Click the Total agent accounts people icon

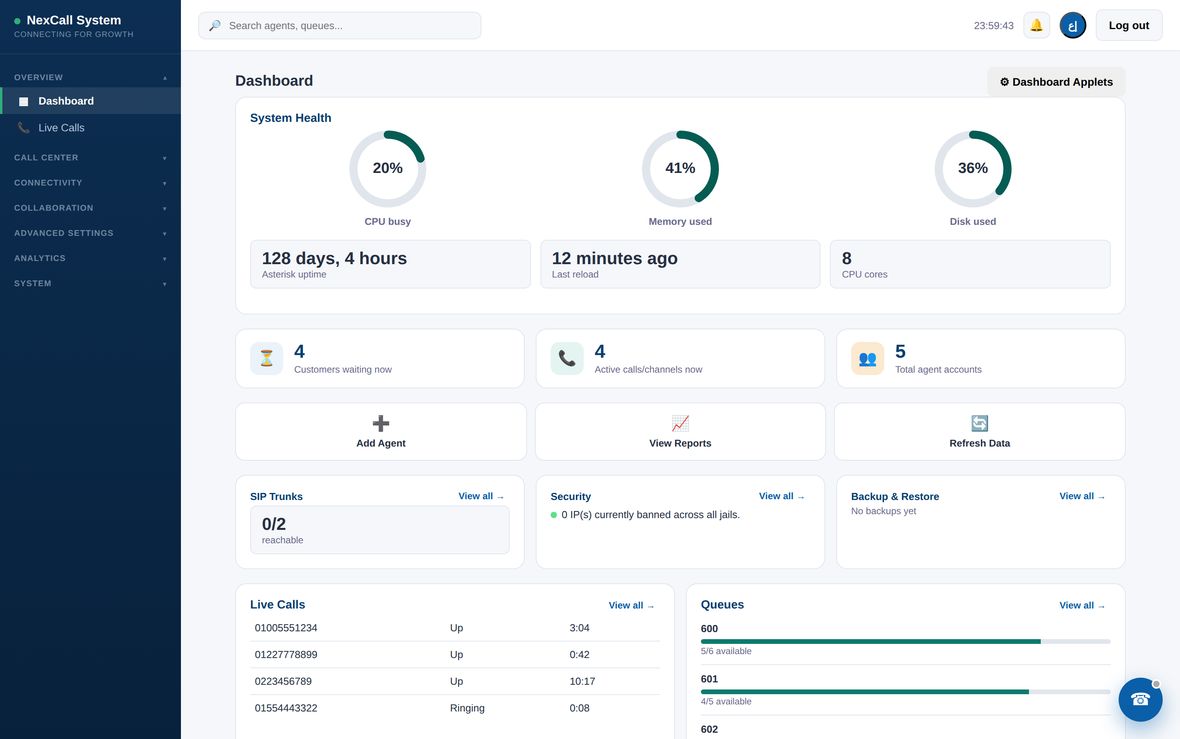point(867,358)
